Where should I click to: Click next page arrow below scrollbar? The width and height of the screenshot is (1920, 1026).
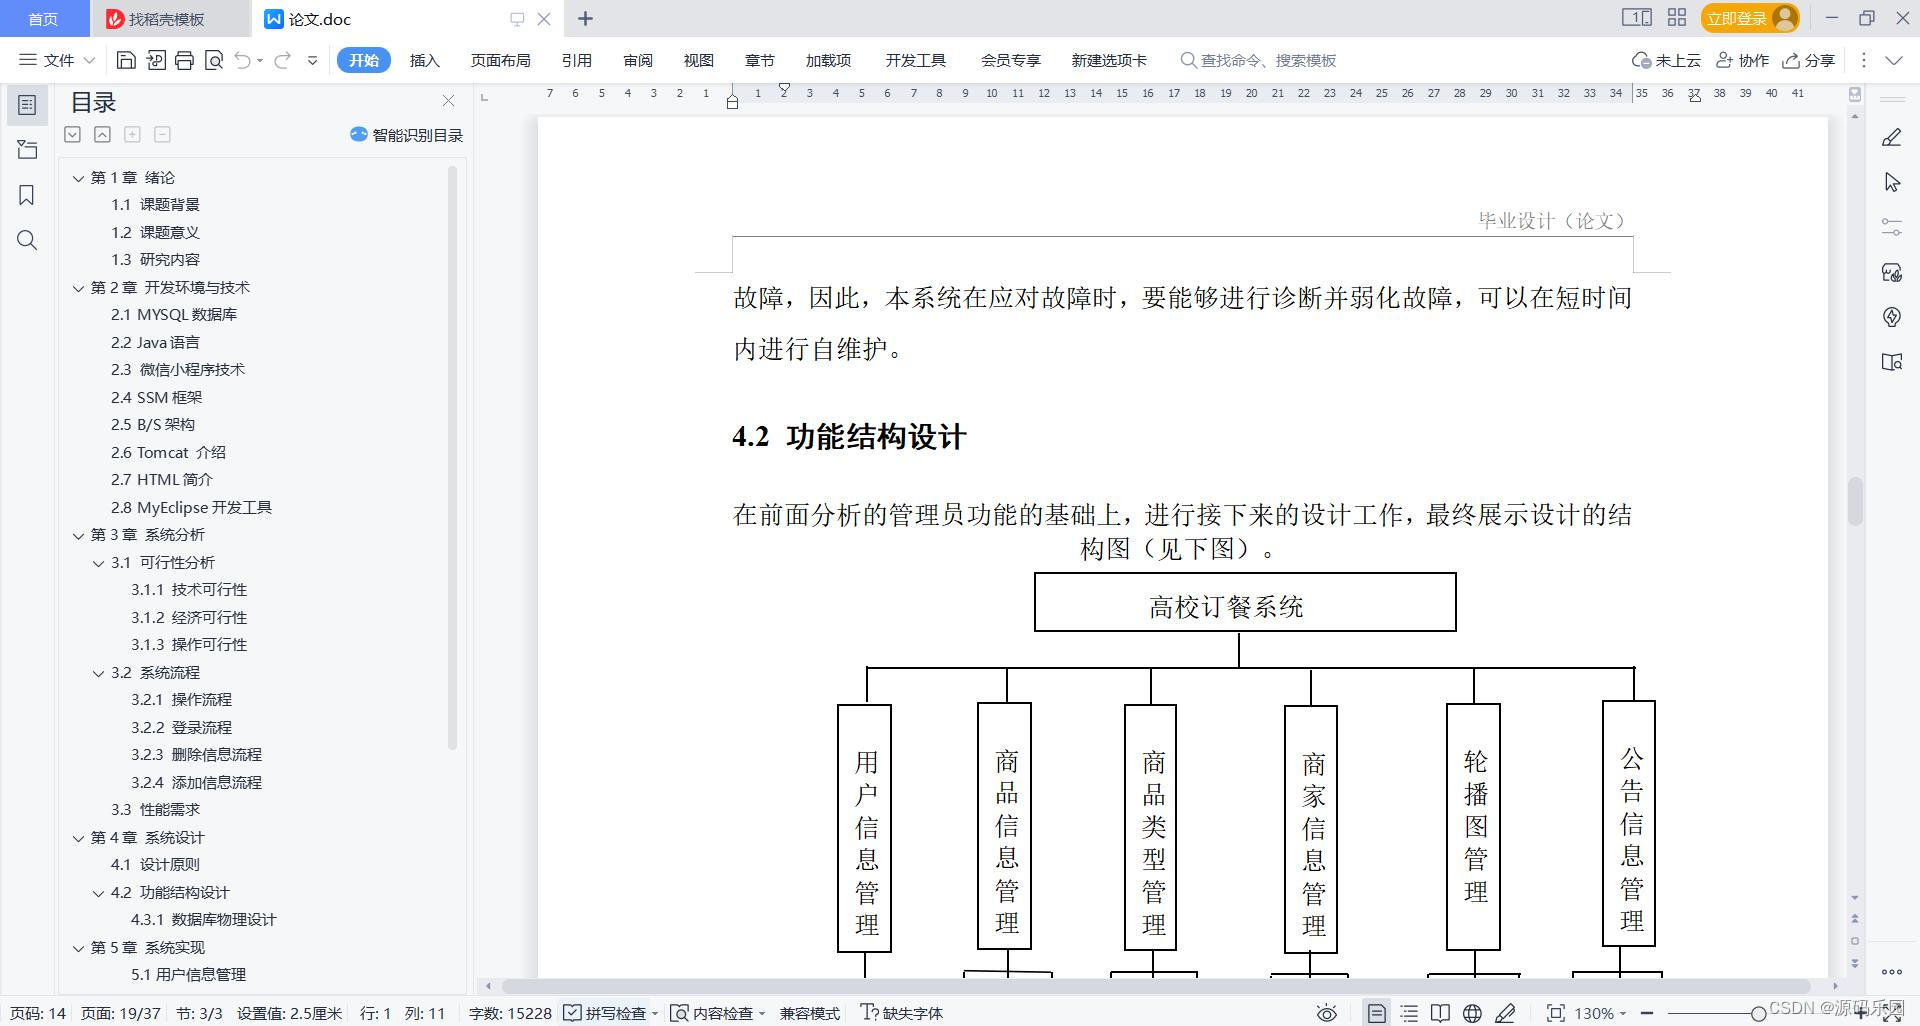pos(1855,964)
